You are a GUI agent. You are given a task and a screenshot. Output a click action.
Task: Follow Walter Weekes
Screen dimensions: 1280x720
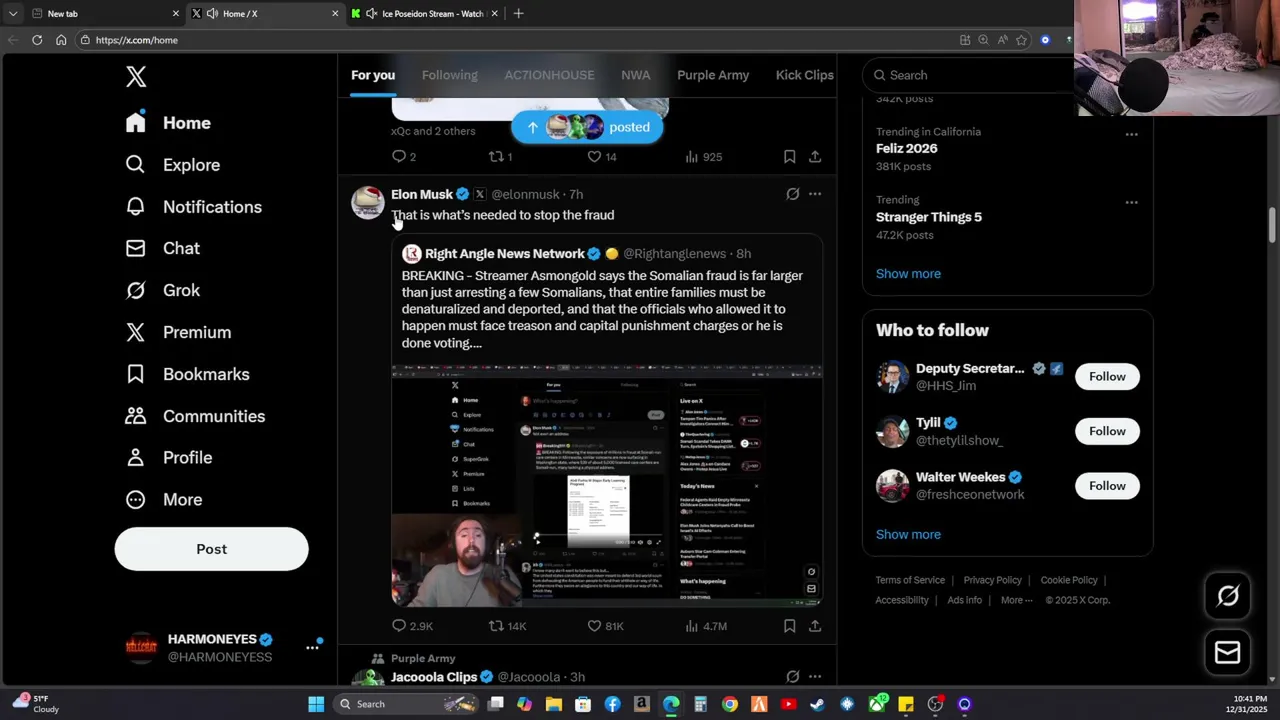point(1107,486)
